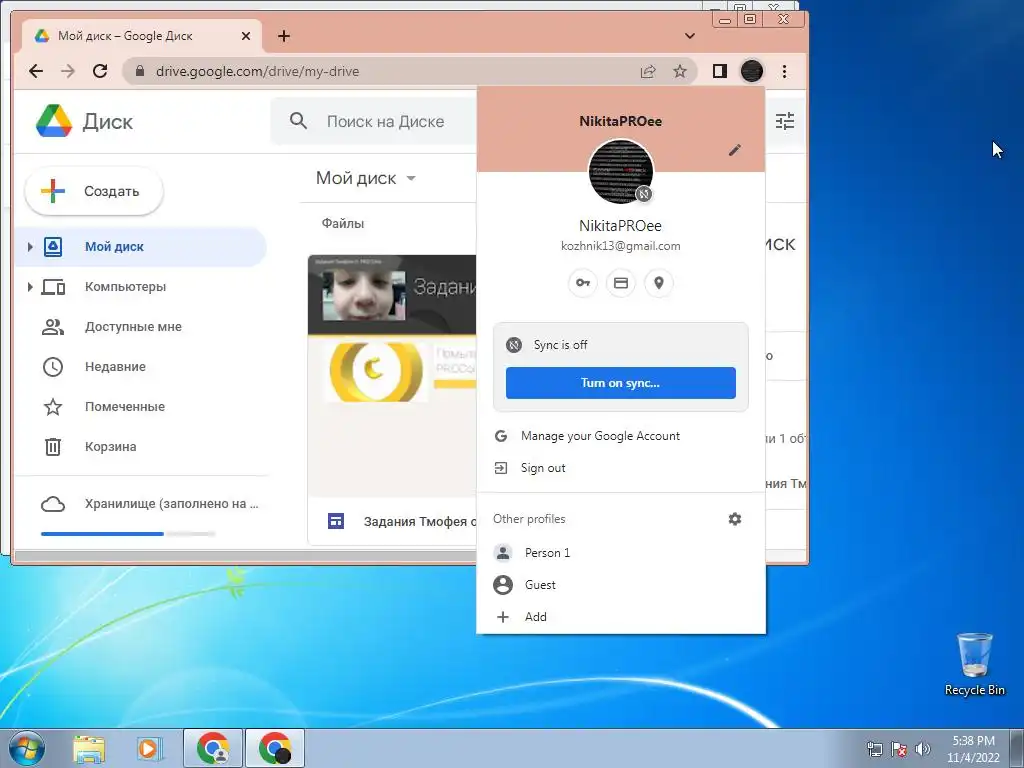
Task: Open the Мой диск header dropdown
Action: [x=411, y=178]
